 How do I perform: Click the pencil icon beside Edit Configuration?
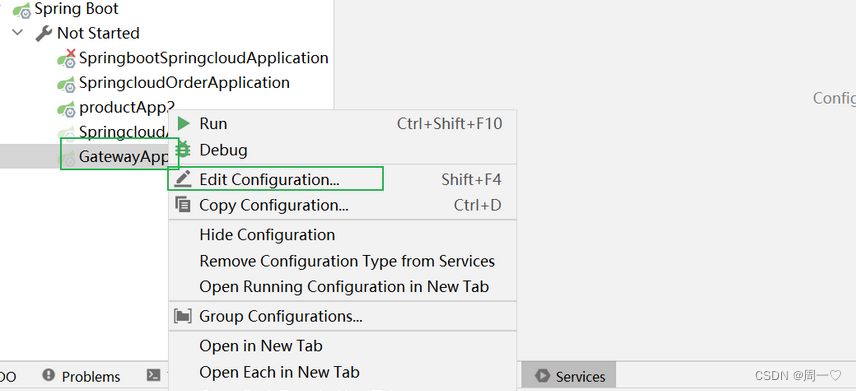pos(184,179)
